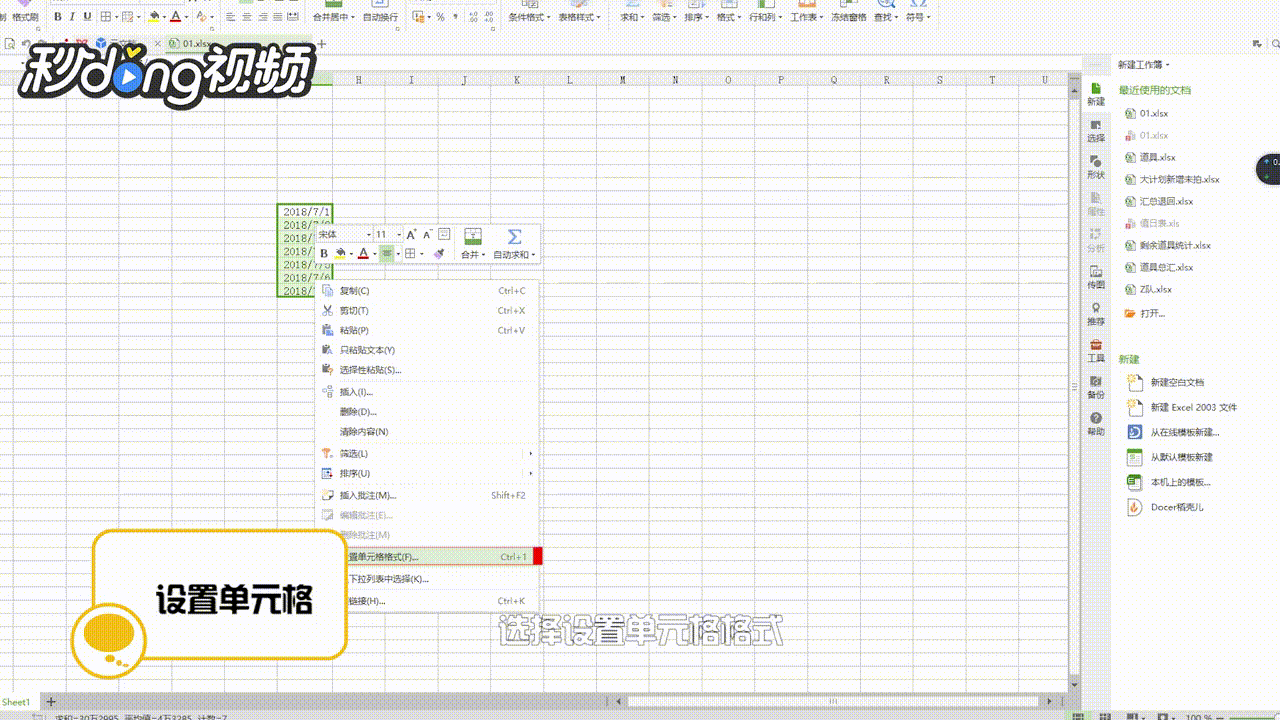Viewport: 1280px width, 720px height.
Task: Click font color A in top ribbon
Action: [176, 17]
